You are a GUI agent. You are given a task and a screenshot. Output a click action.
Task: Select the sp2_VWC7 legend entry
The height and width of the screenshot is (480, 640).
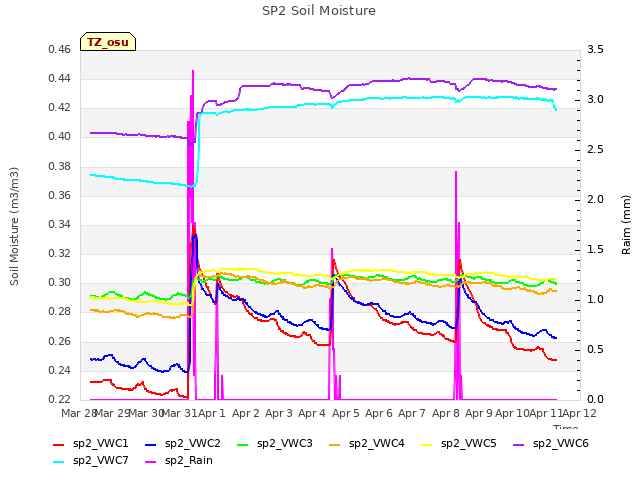(x=91, y=461)
